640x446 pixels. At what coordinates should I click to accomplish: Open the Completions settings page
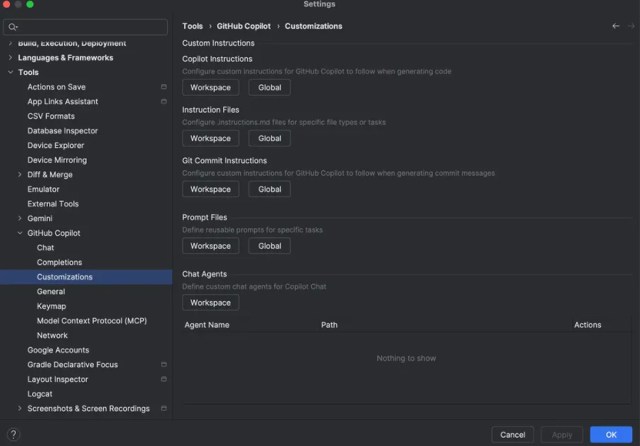point(59,263)
